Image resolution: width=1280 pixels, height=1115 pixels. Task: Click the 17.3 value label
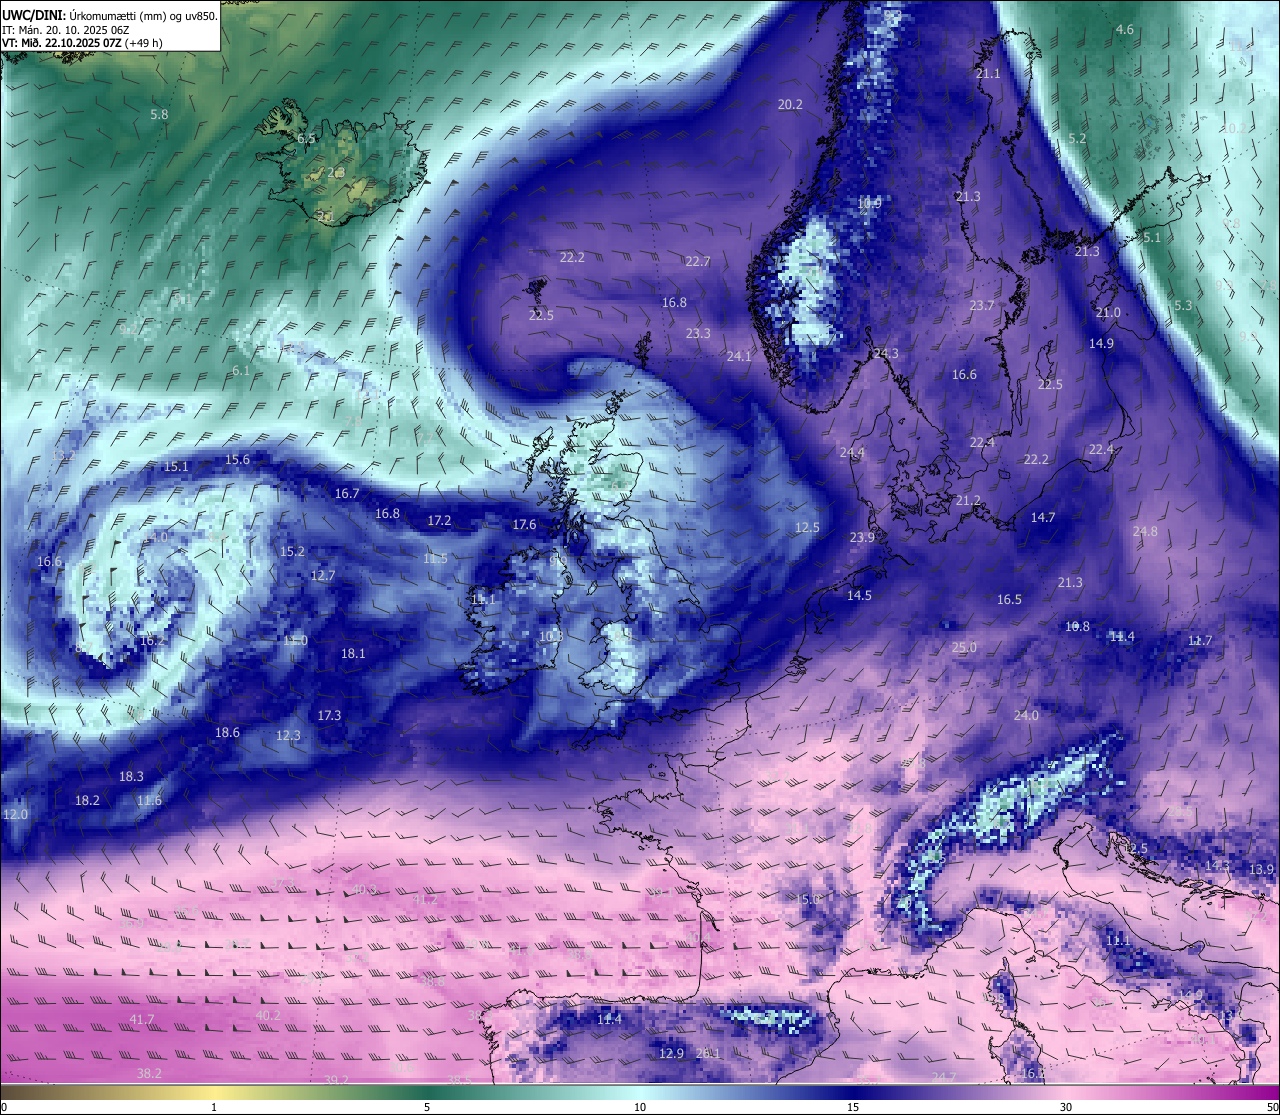[329, 716]
